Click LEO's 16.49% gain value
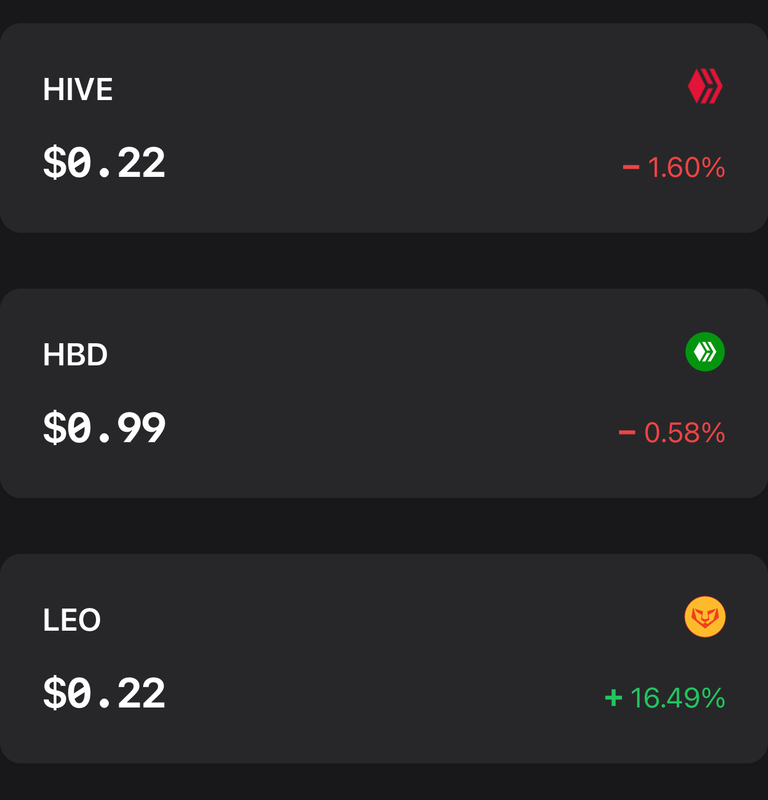The width and height of the screenshot is (768, 800). coord(677,698)
